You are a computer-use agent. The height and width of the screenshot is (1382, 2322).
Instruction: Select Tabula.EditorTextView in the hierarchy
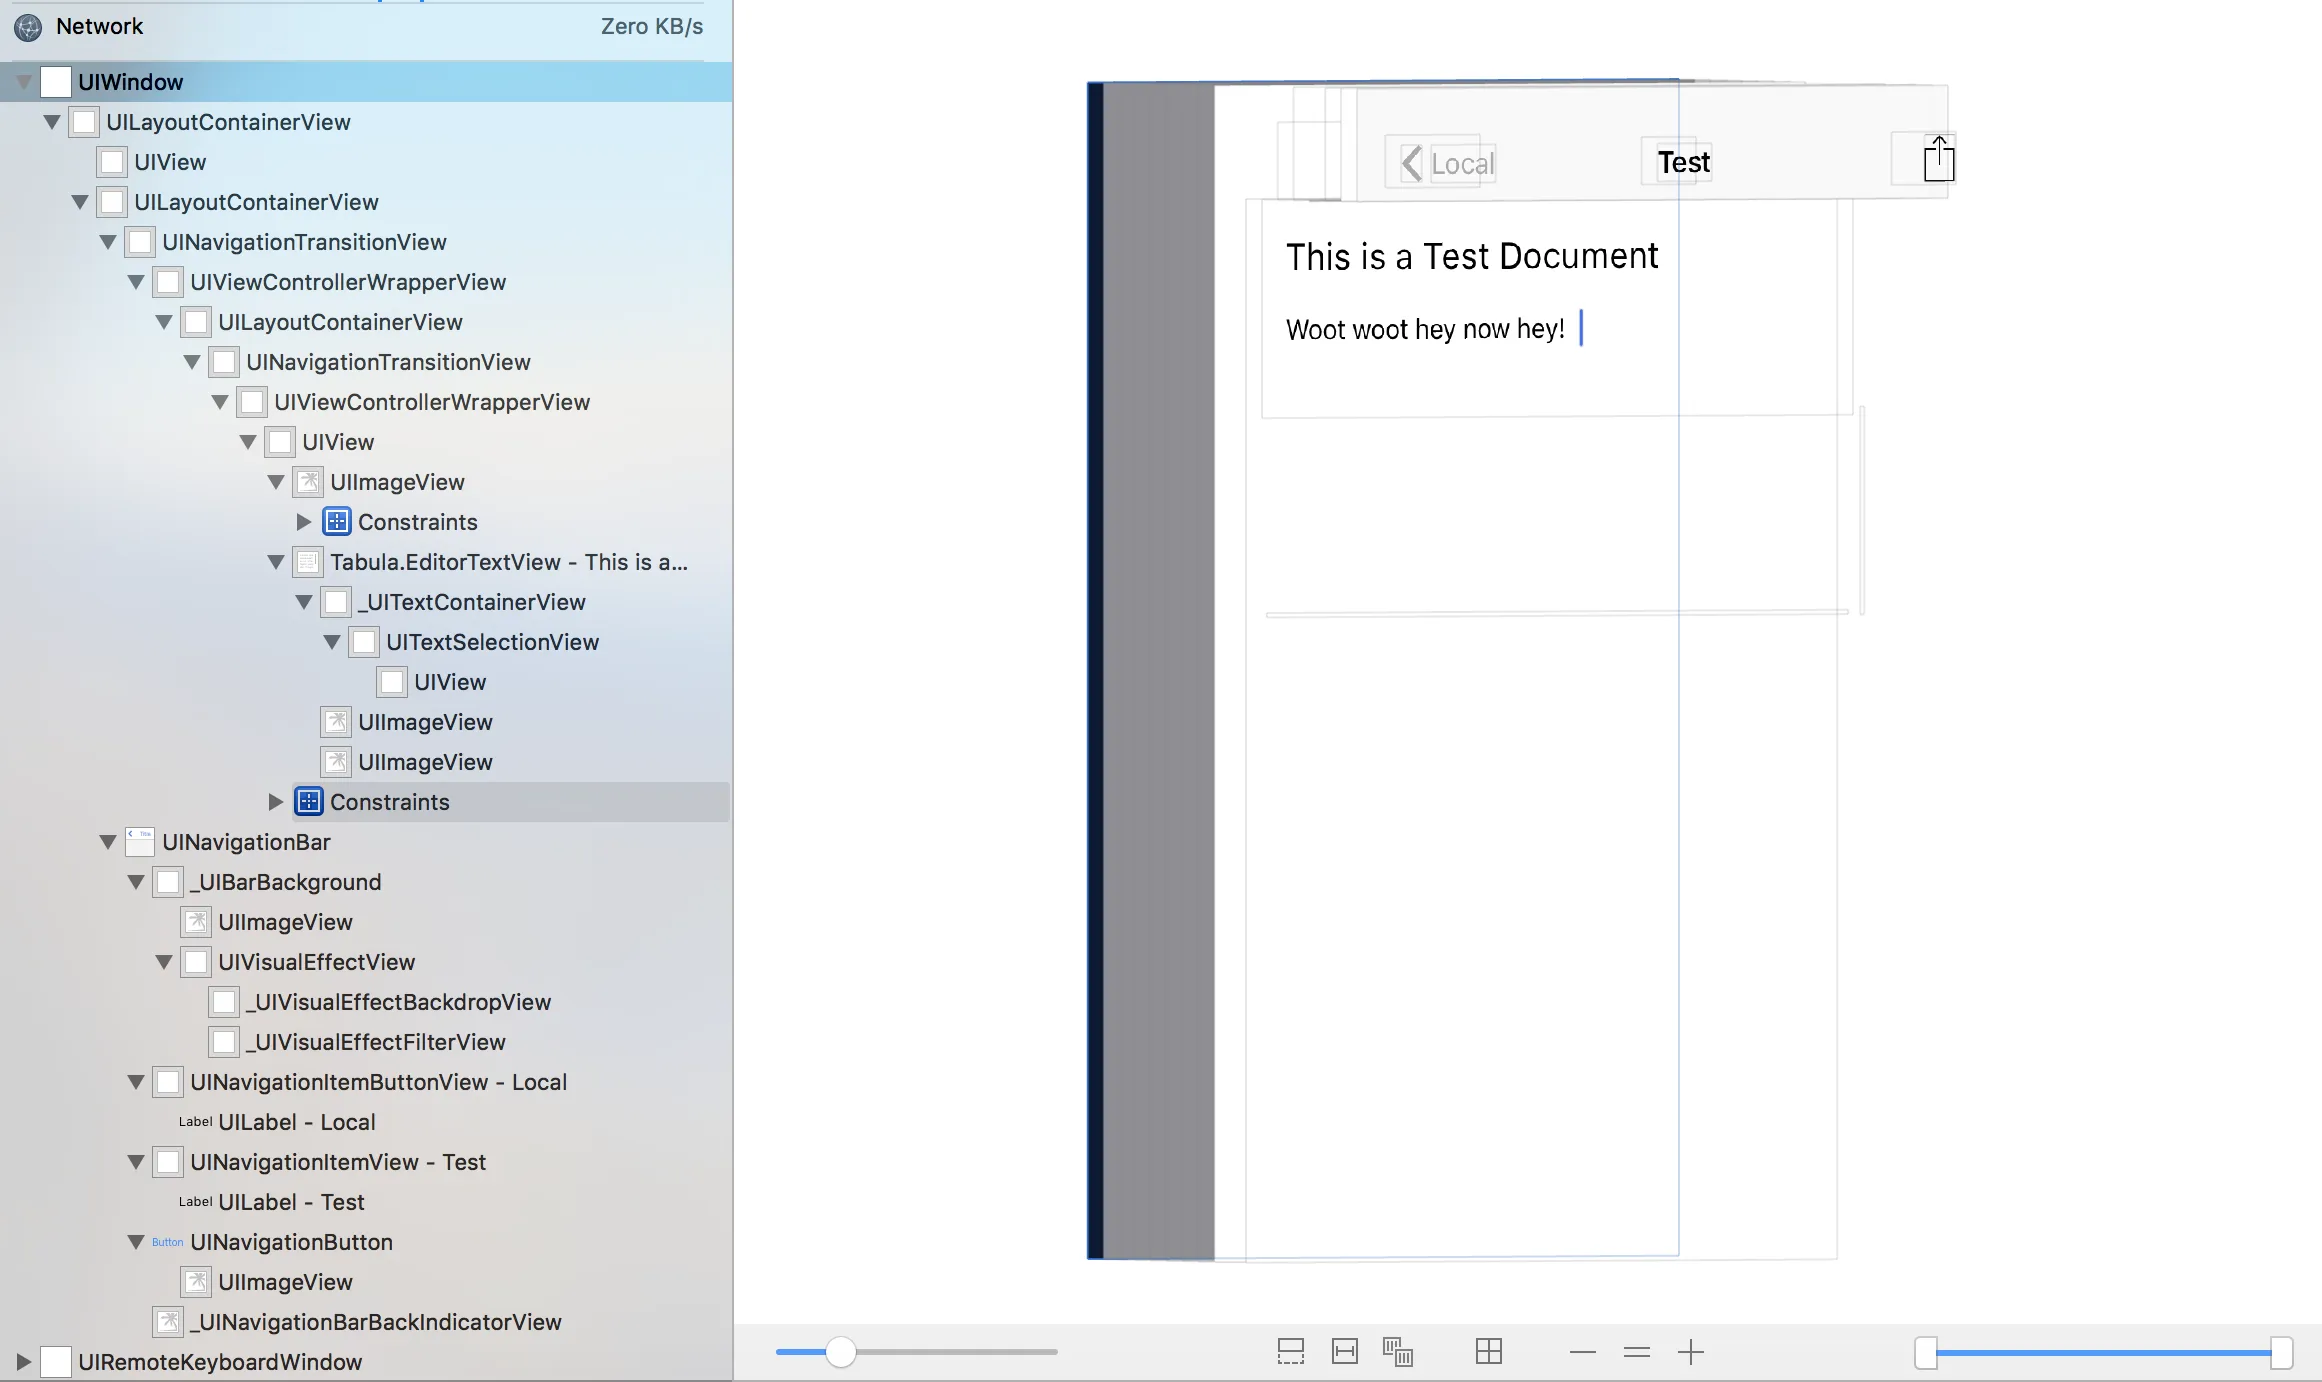[508, 562]
